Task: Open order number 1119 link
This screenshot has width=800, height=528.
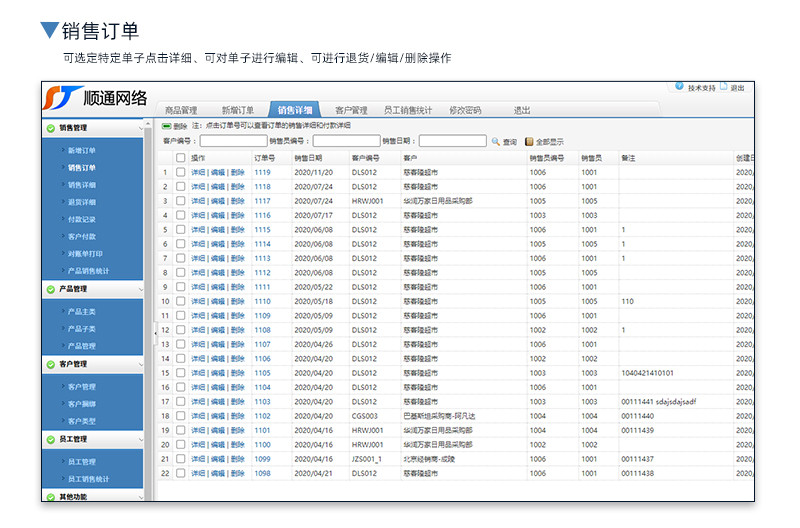Action: point(262,172)
